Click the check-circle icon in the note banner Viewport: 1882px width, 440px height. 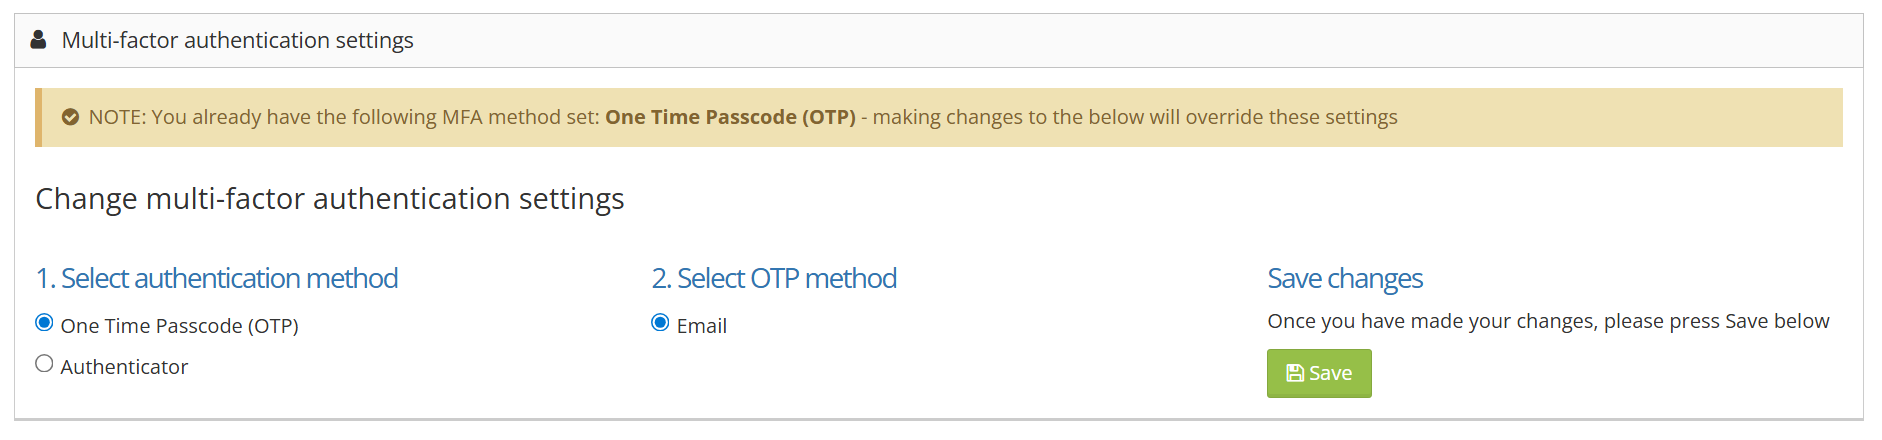70,117
